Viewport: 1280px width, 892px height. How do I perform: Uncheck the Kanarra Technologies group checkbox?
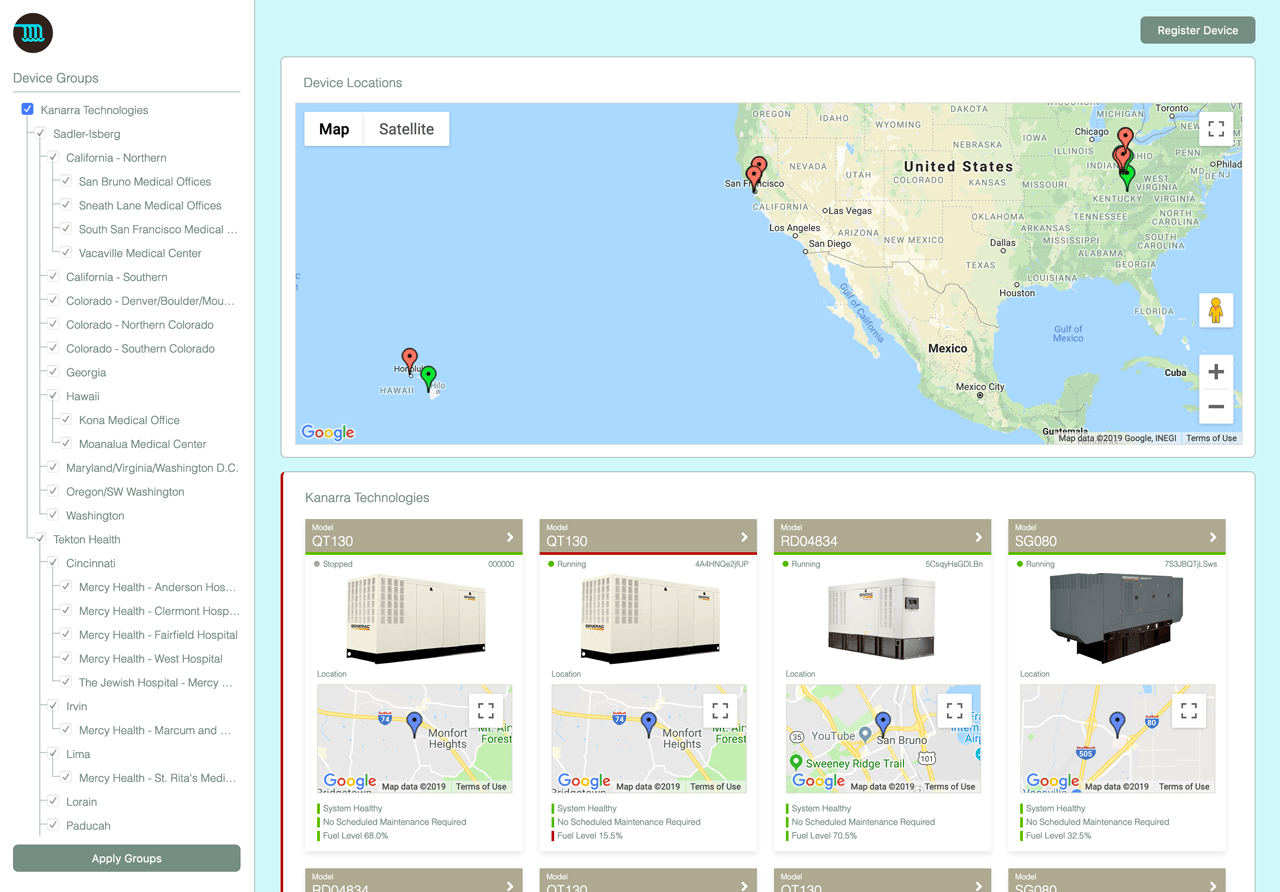(26, 108)
